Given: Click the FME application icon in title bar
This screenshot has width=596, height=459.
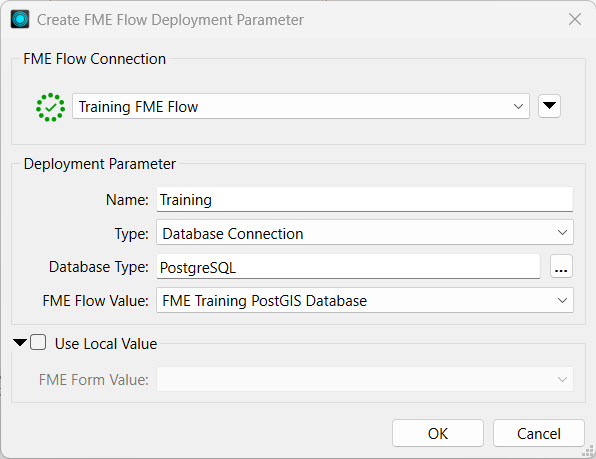Looking at the screenshot, I should pos(20,19).
